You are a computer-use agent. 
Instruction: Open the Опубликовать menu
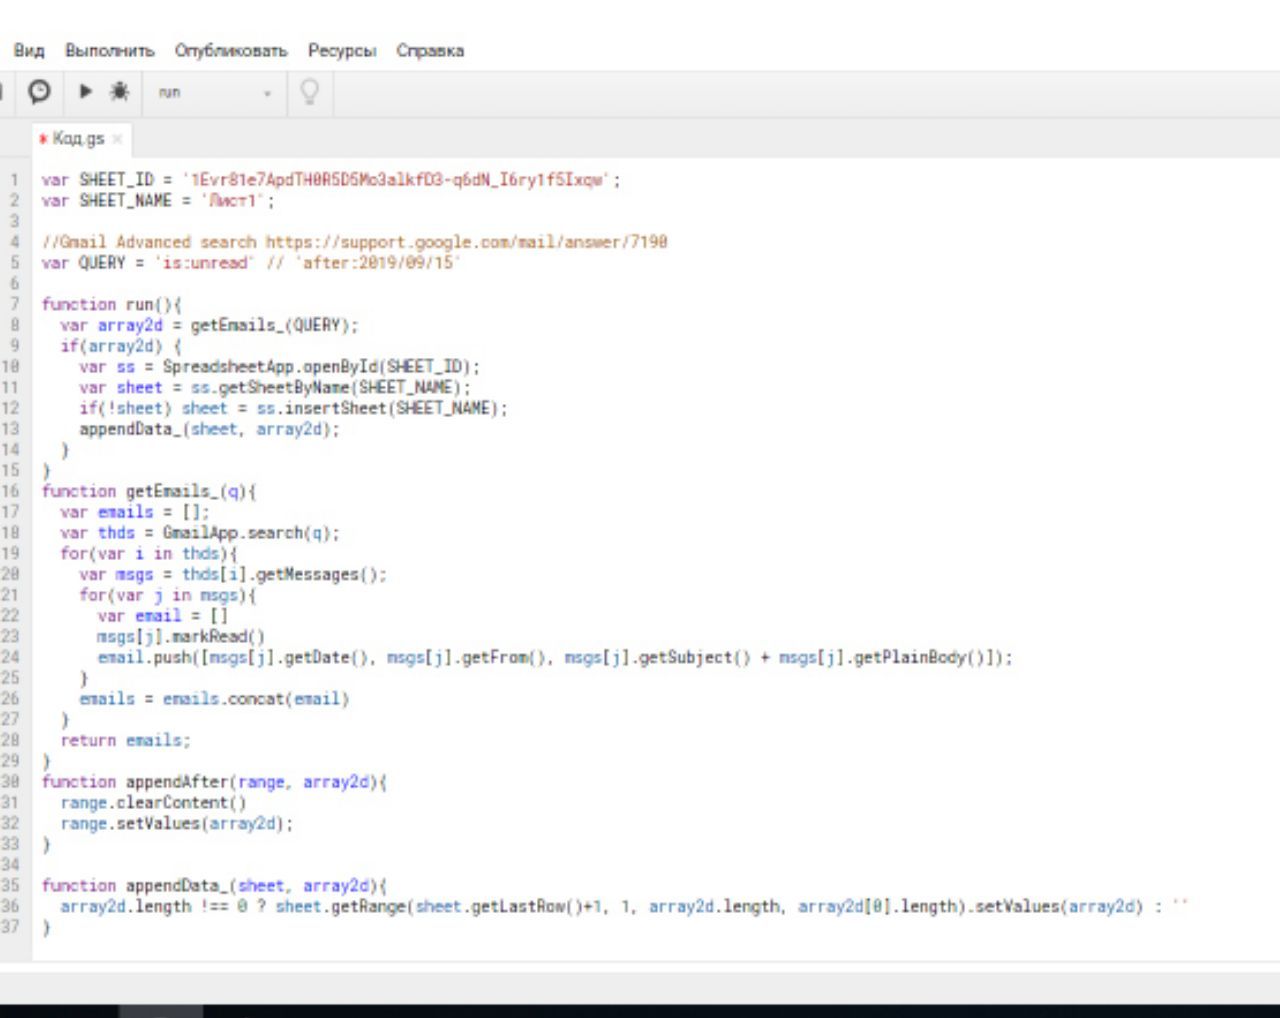[x=231, y=50]
